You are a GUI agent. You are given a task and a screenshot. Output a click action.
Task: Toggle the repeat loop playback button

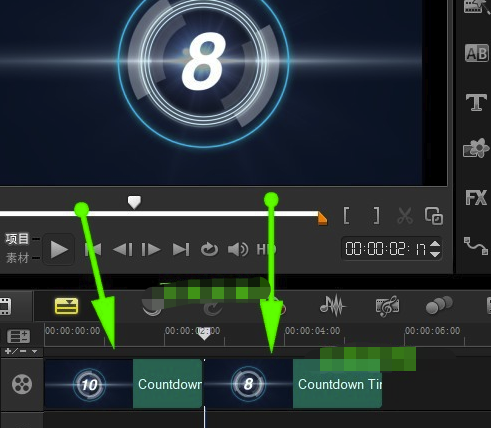(x=209, y=249)
